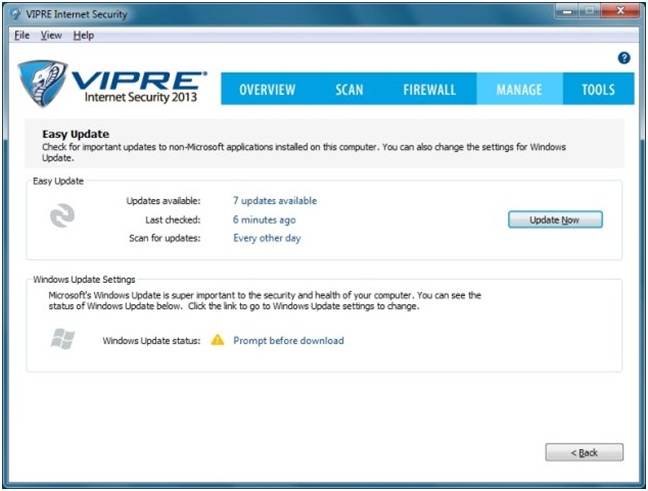Switch to the Overview tab
The width and height of the screenshot is (648, 491).
pos(267,90)
